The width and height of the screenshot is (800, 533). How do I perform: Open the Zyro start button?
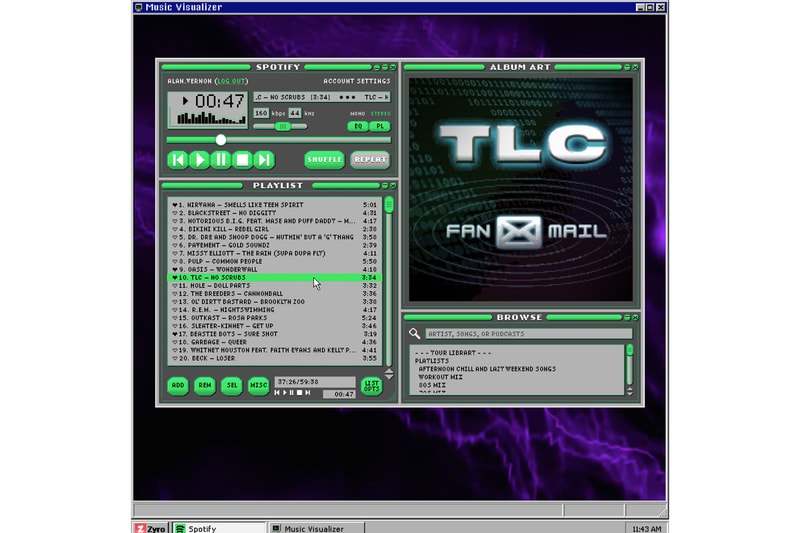click(x=150, y=528)
